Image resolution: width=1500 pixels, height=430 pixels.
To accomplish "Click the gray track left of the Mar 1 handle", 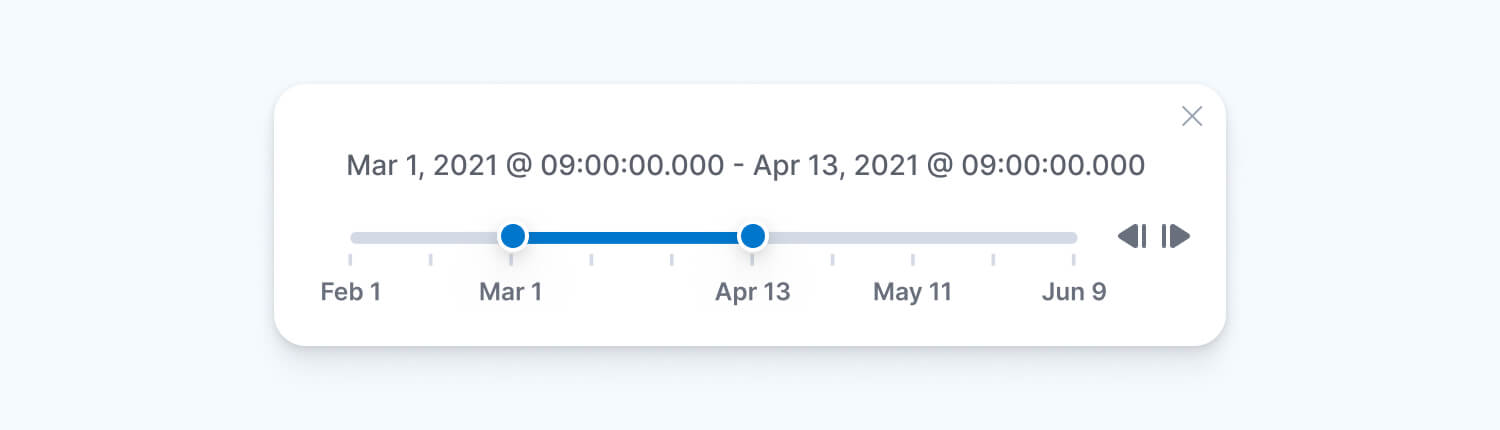I will 425,238.
